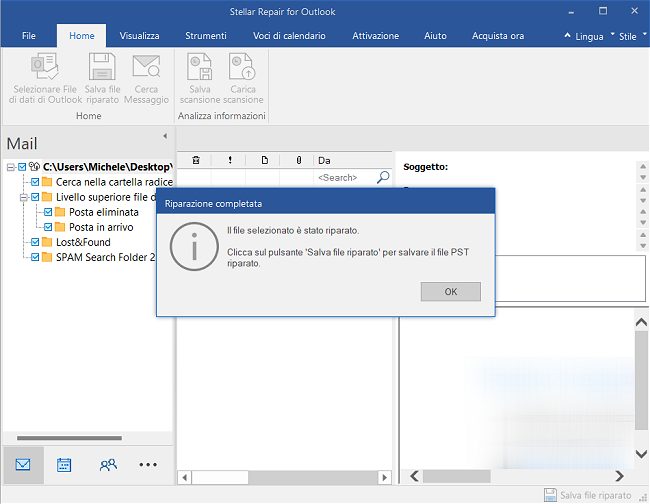The height and width of the screenshot is (504, 650).
Task: Select the Posta eliminata label
Action: (104, 212)
